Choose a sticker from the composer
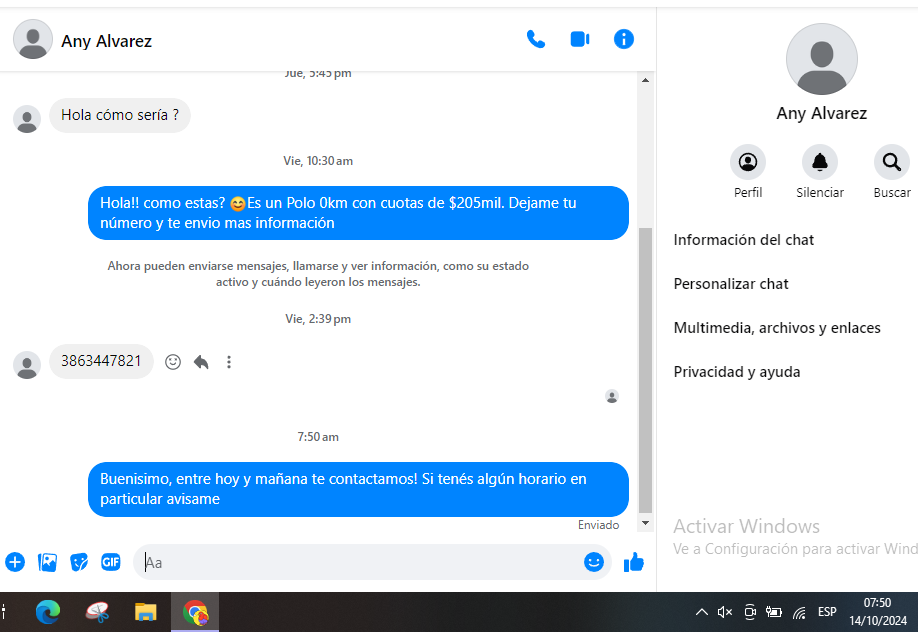The height and width of the screenshot is (632, 918). pos(79,562)
